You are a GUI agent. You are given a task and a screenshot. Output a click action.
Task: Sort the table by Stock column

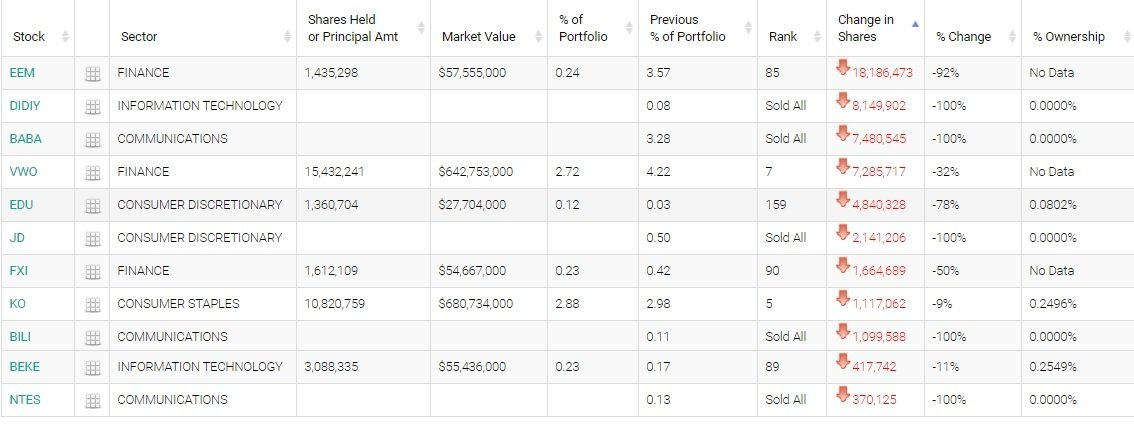tap(30, 37)
